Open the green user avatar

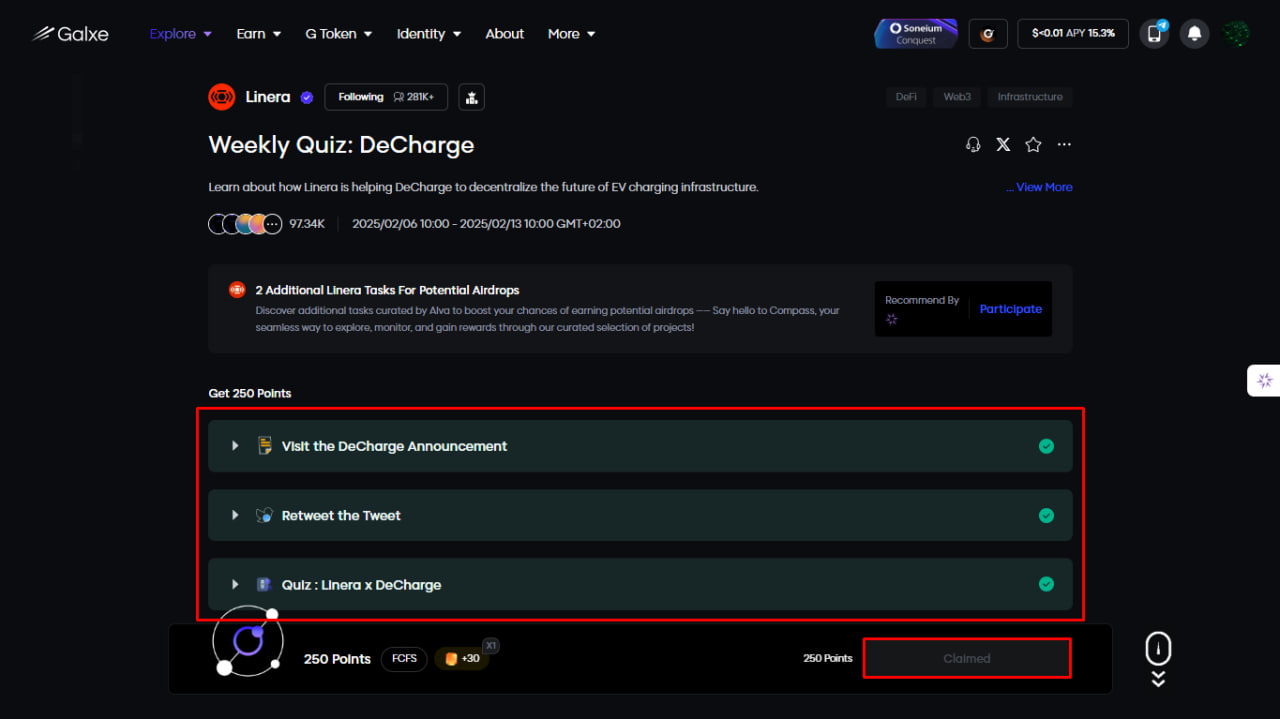click(x=1237, y=34)
